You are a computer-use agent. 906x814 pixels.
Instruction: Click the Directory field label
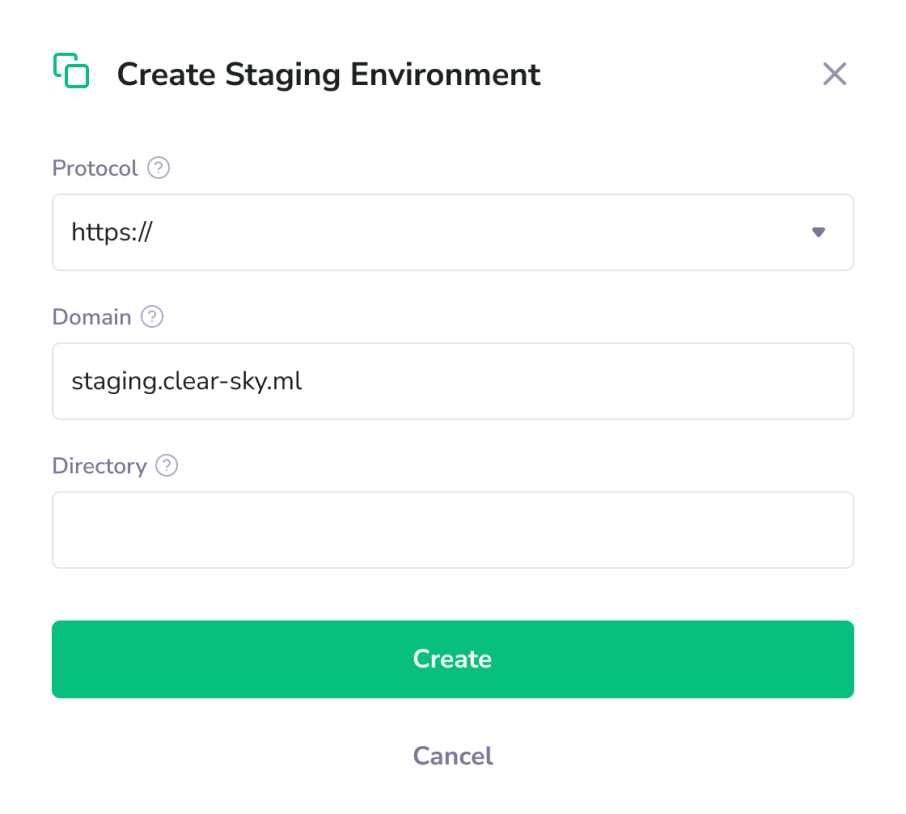coord(100,466)
